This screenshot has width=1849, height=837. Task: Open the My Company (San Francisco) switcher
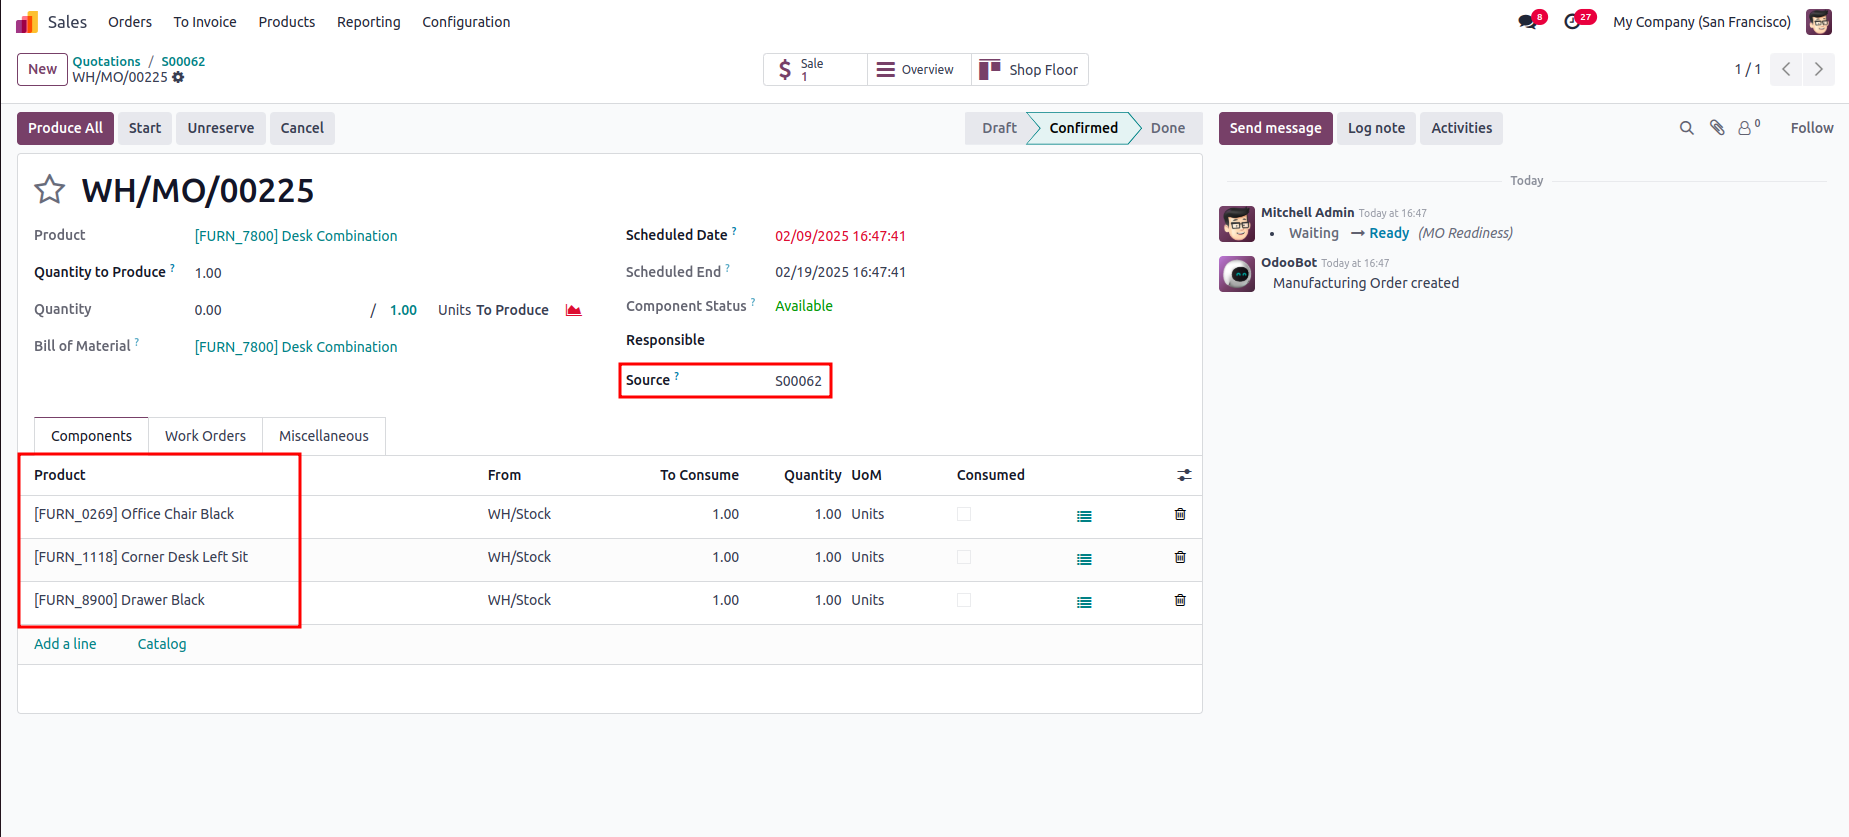click(1701, 22)
